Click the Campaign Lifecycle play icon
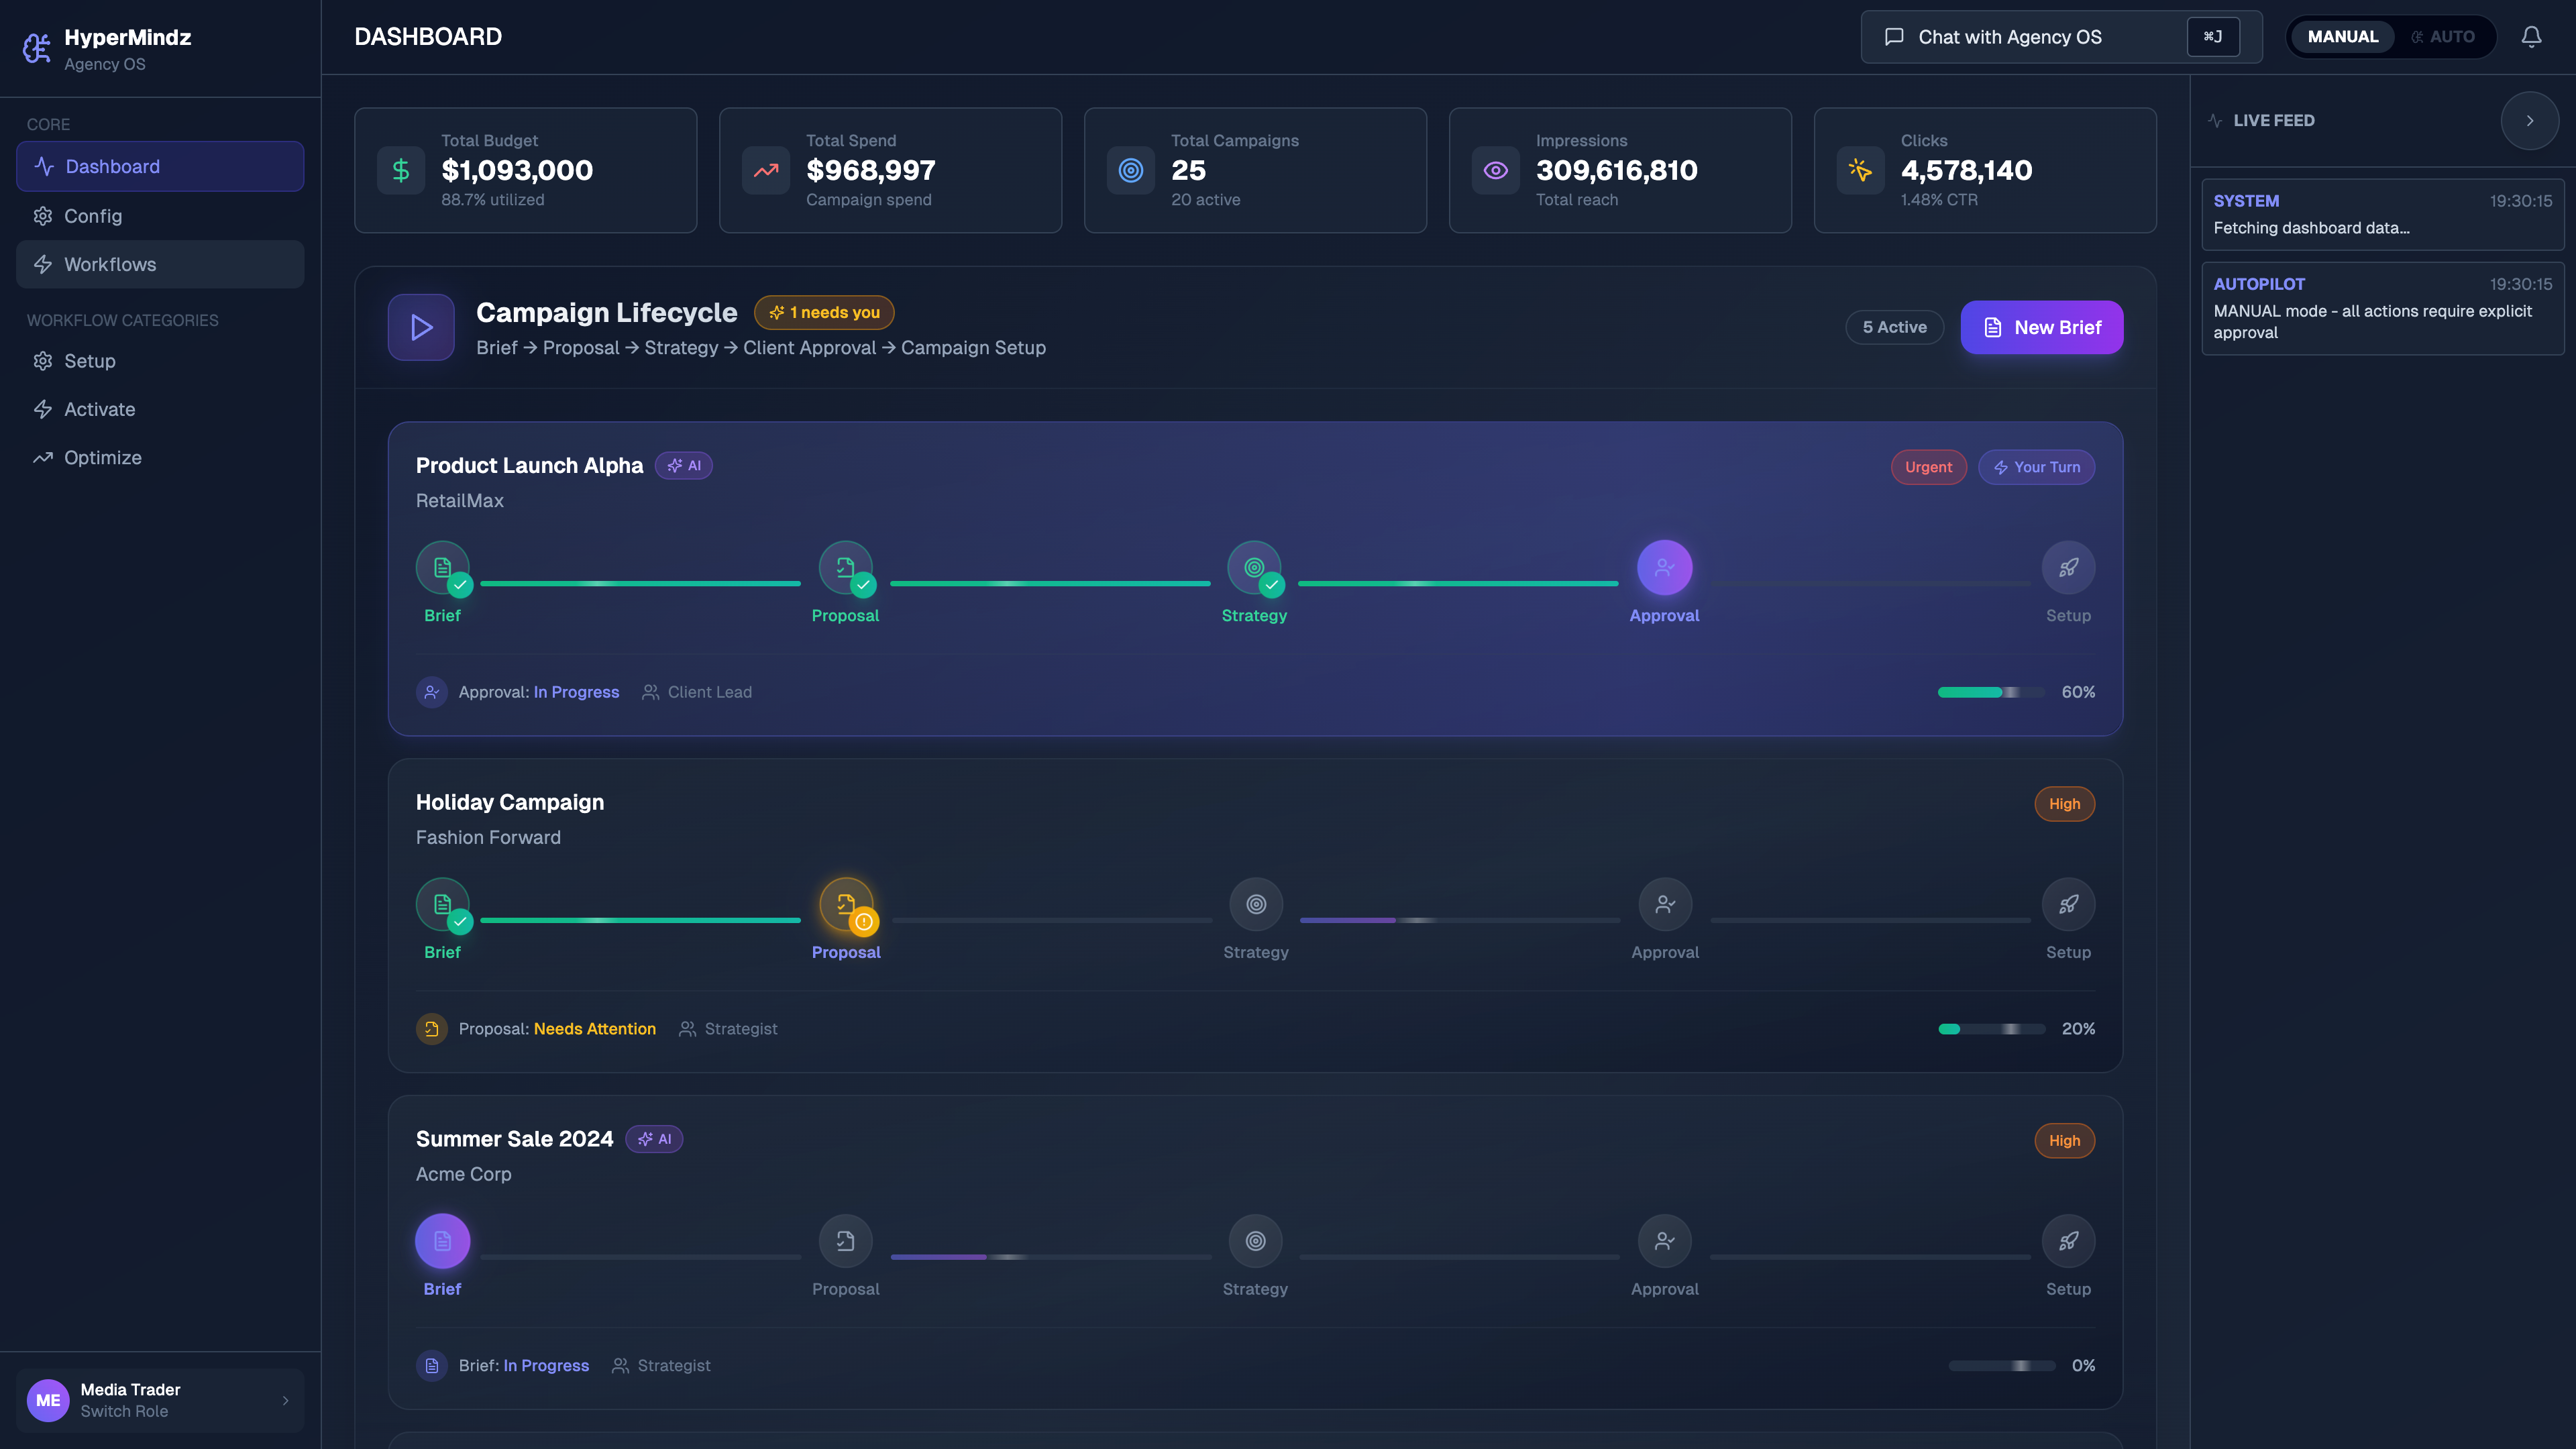 click(x=420, y=327)
